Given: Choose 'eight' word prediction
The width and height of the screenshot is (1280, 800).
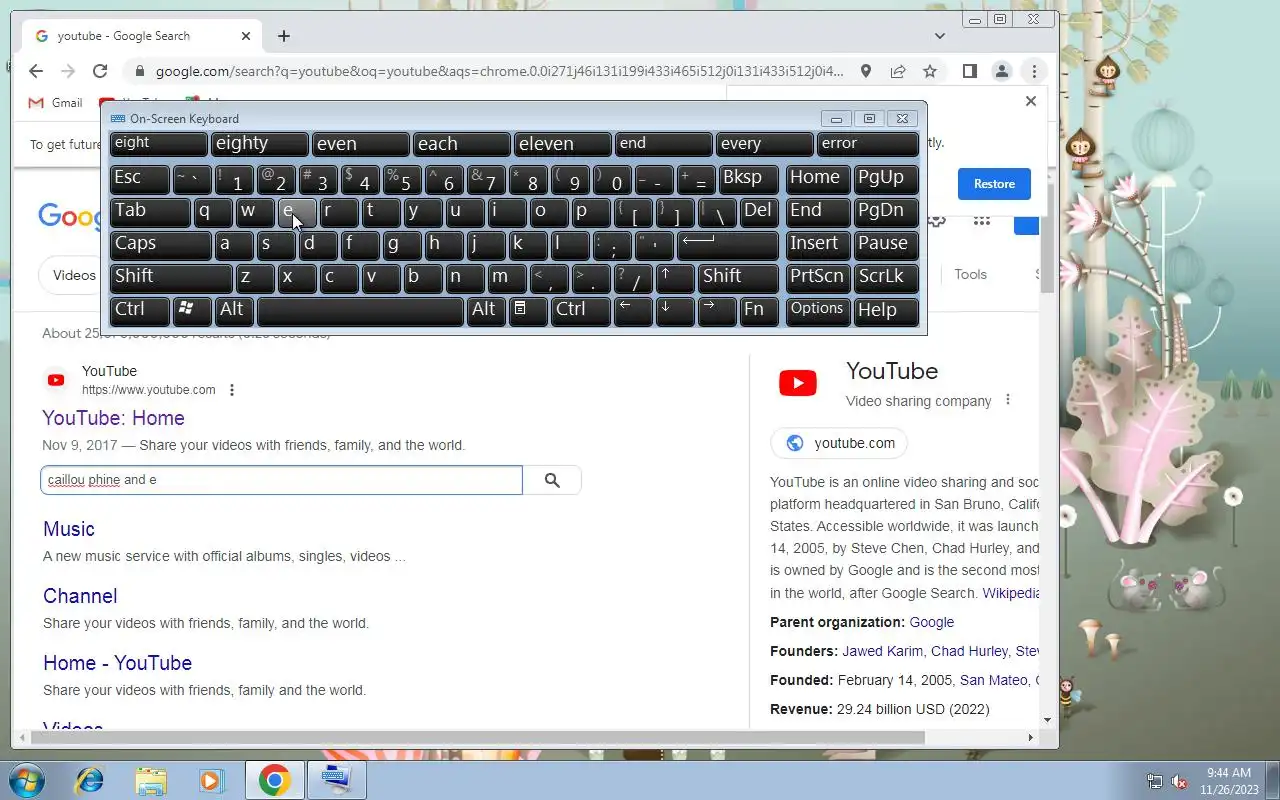Looking at the screenshot, I should point(159,144).
